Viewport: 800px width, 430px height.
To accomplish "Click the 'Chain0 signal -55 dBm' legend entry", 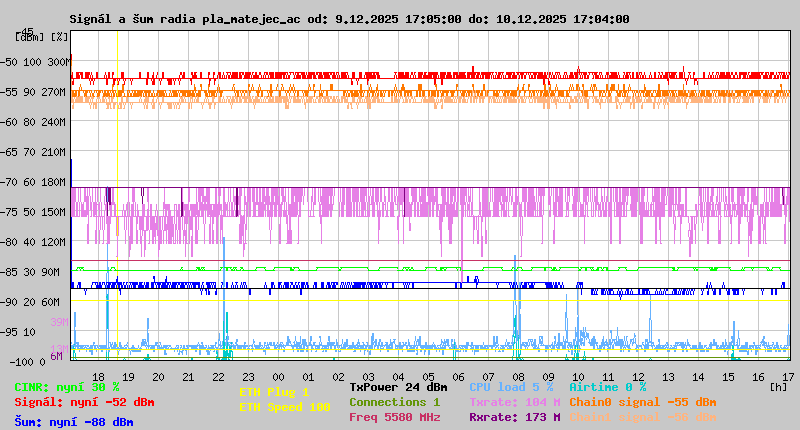I will 643,402.
